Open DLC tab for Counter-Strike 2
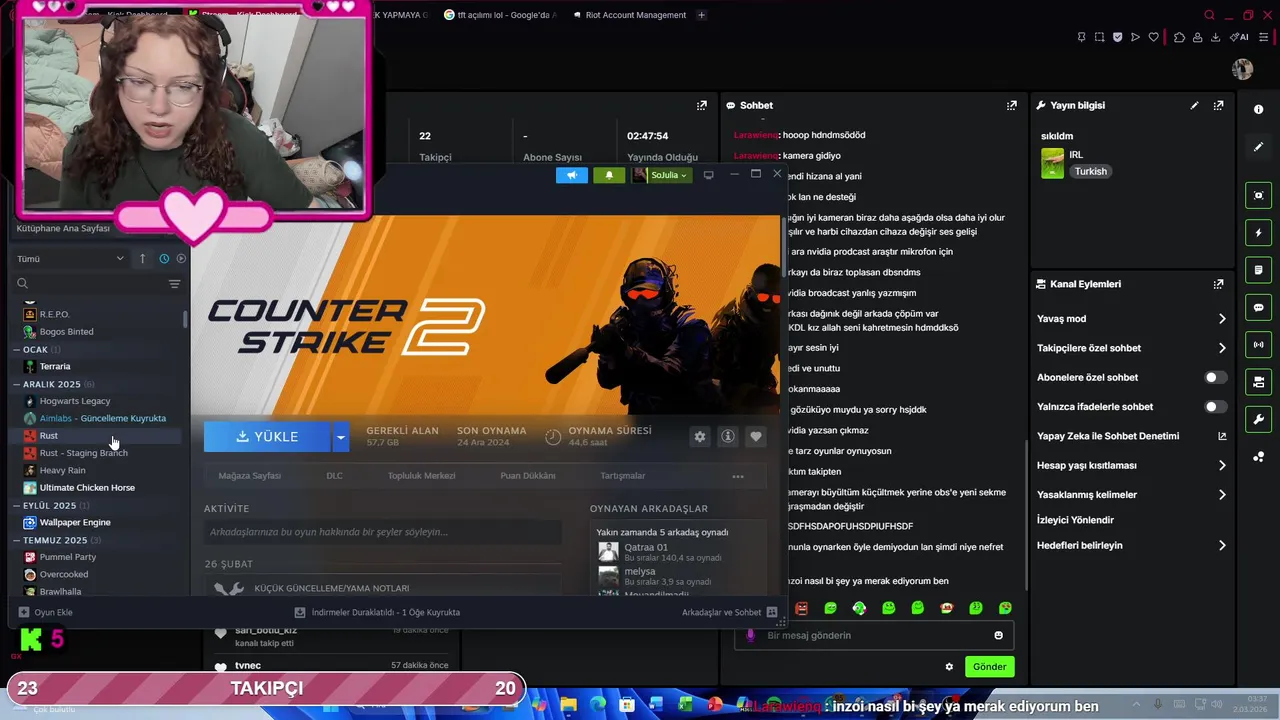Image resolution: width=1280 pixels, height=720 pixels. click(x=334, y=476)
